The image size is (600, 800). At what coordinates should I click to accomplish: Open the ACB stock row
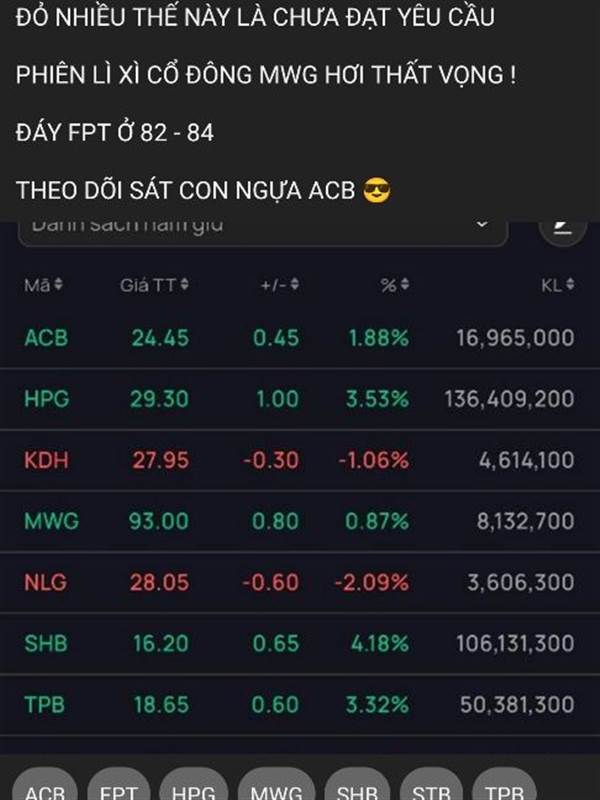(x=46, y=338)
